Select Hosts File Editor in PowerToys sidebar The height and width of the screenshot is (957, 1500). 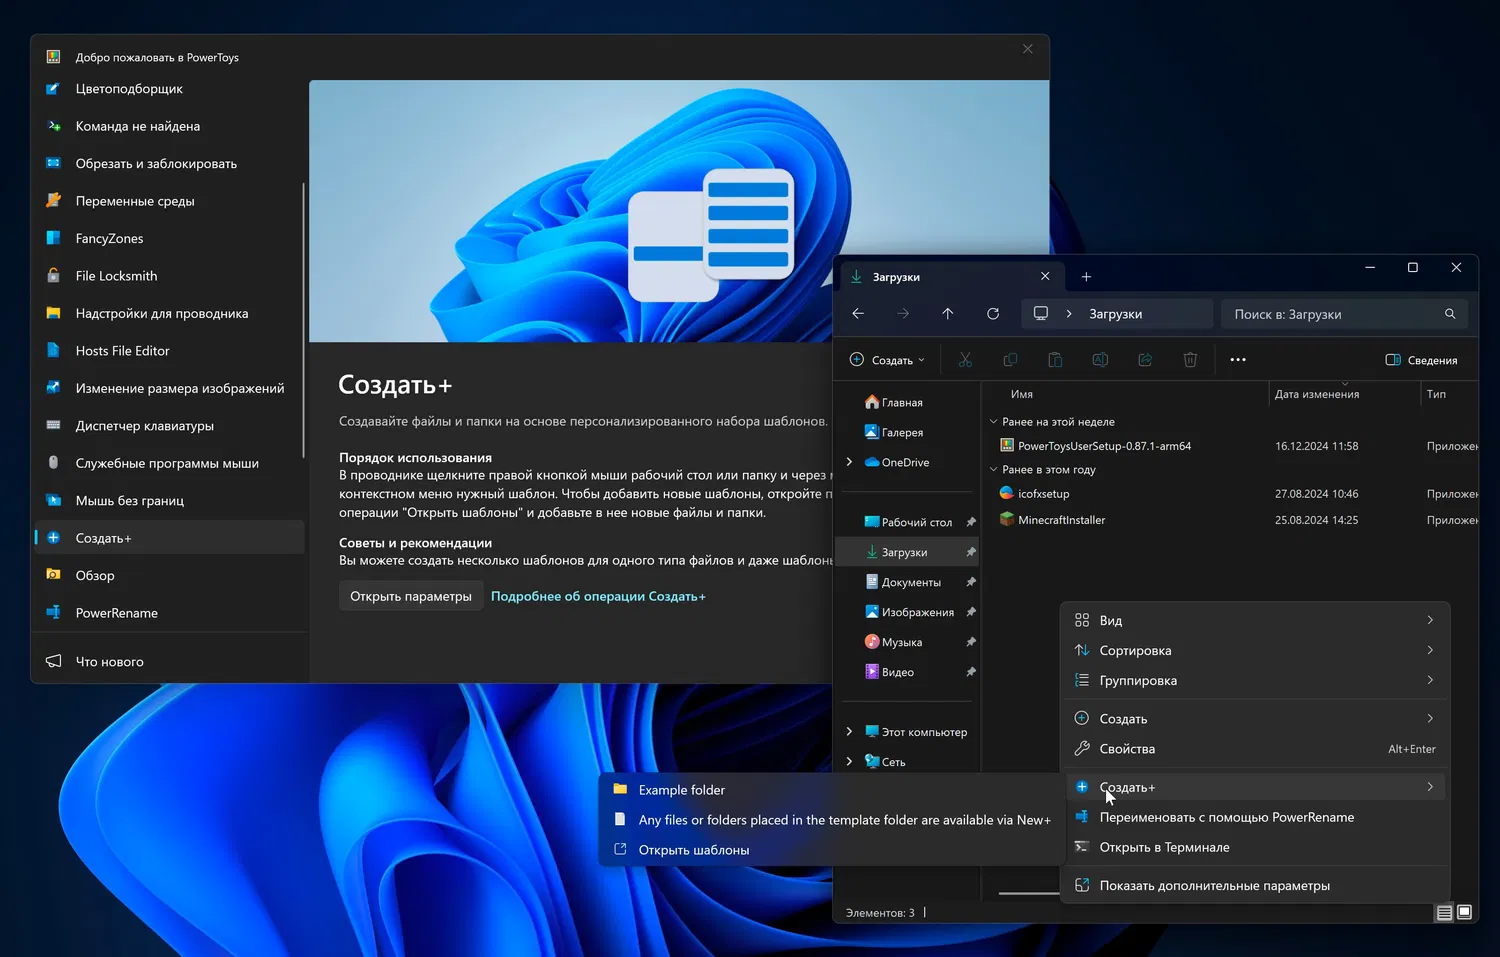point(168,351)
